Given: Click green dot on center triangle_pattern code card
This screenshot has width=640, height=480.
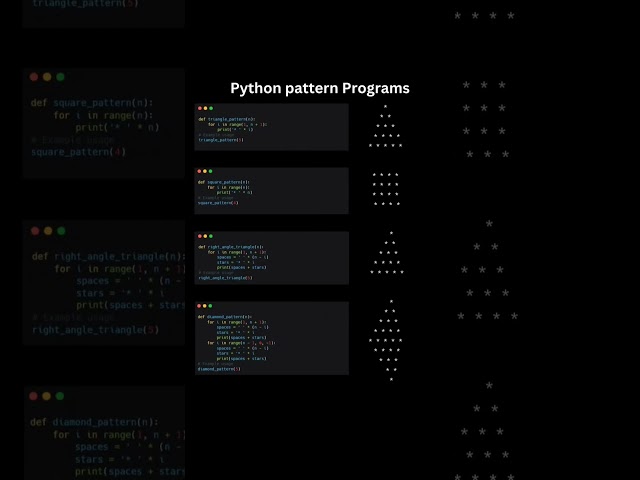Looking at the screenshot, I should pos(211,108).
